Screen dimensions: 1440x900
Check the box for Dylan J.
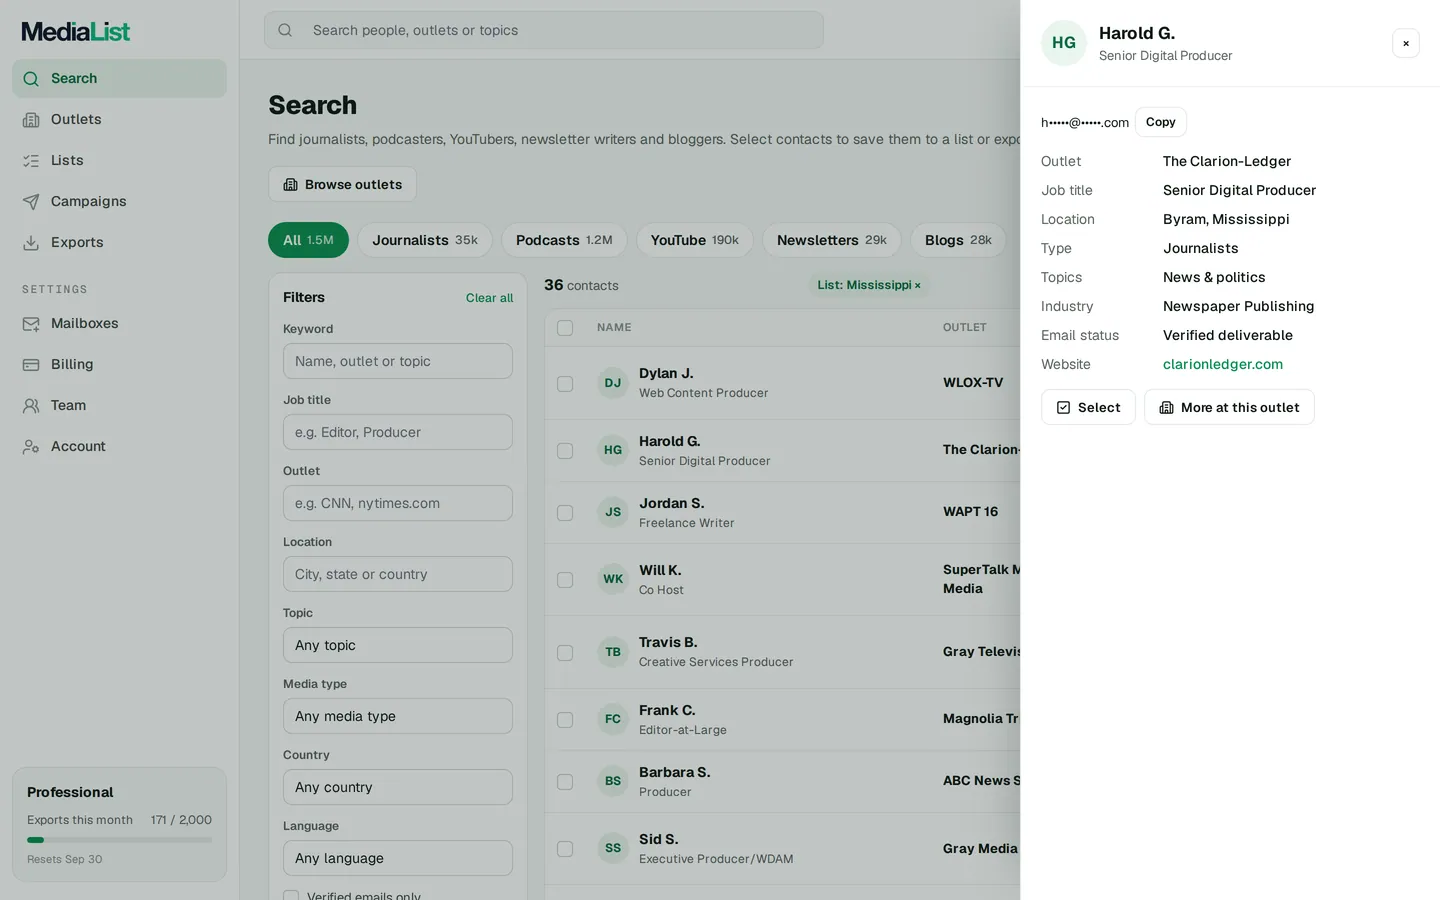(565, 384)
